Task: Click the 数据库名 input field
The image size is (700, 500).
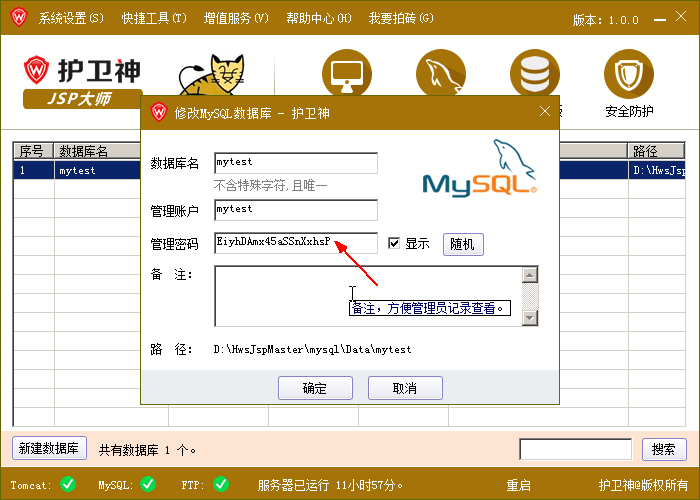Action: [x=296, y=163]
